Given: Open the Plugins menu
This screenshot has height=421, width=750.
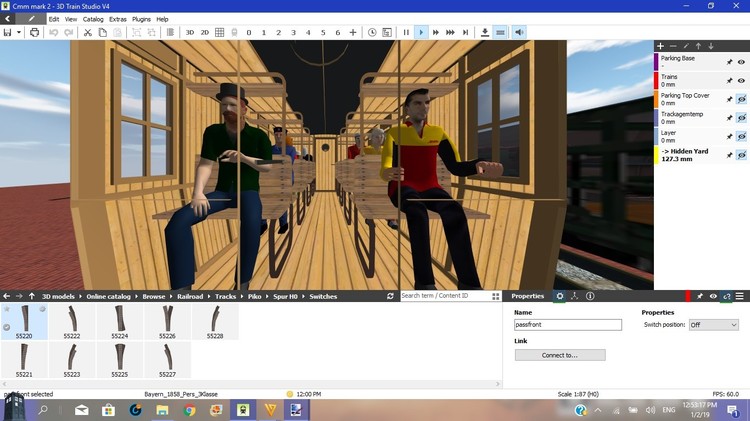Looking at the screenshot, I should point(141,19).
